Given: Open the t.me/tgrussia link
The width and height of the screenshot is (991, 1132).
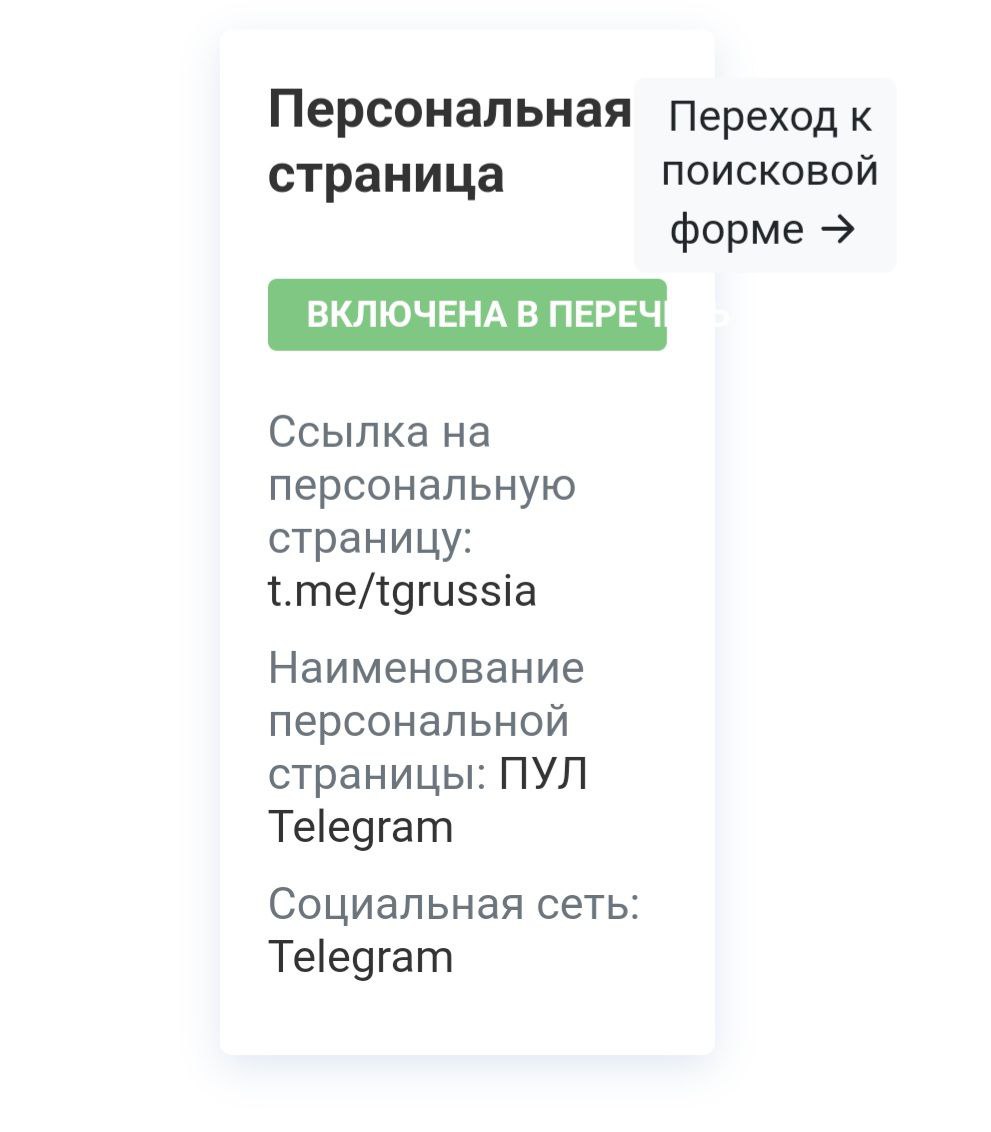Looking at the screenshot, I should click(402, 591).
